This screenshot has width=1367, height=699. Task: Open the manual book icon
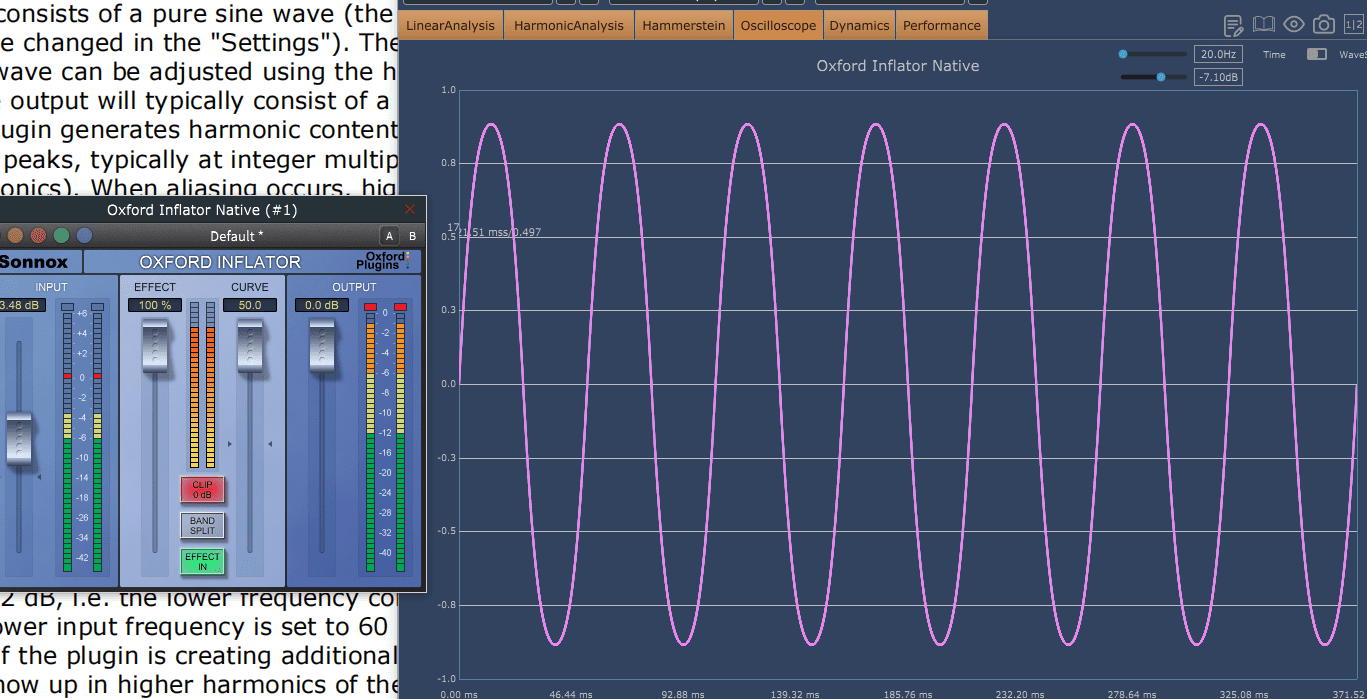(x=1264, y=25)
